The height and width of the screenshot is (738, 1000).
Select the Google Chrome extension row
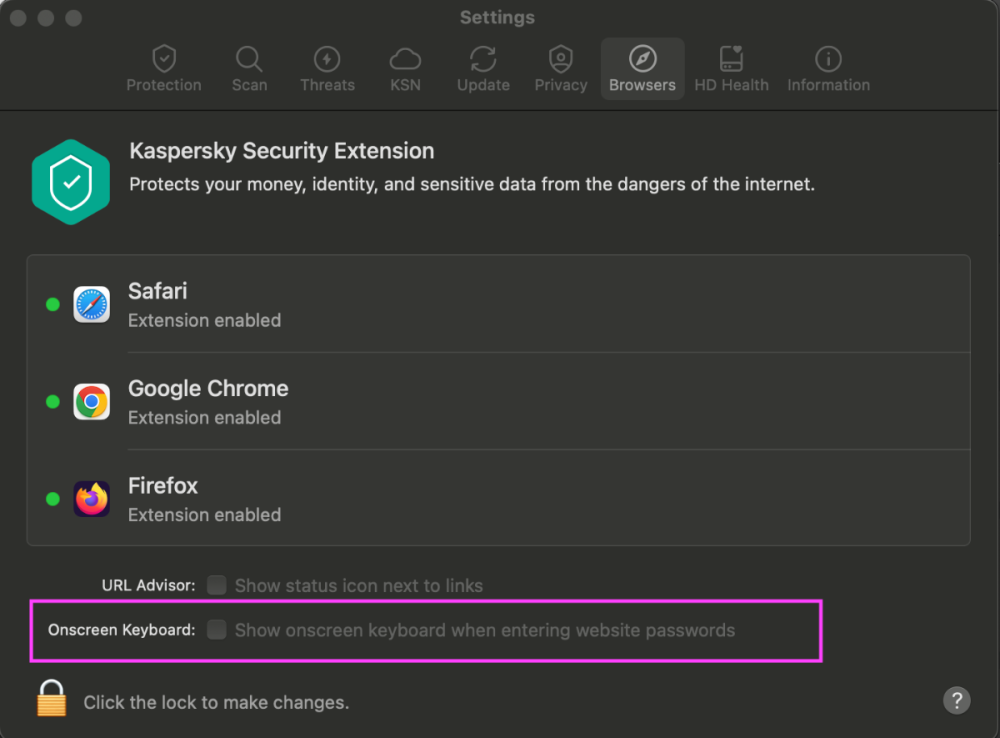(x=498, y=401)
